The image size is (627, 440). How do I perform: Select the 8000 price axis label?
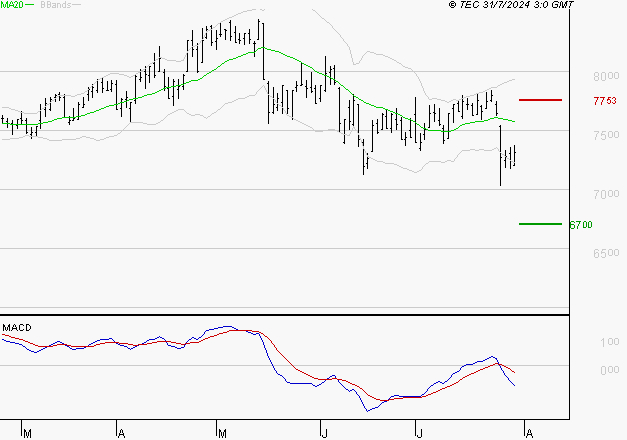click(x=606, y=76)
